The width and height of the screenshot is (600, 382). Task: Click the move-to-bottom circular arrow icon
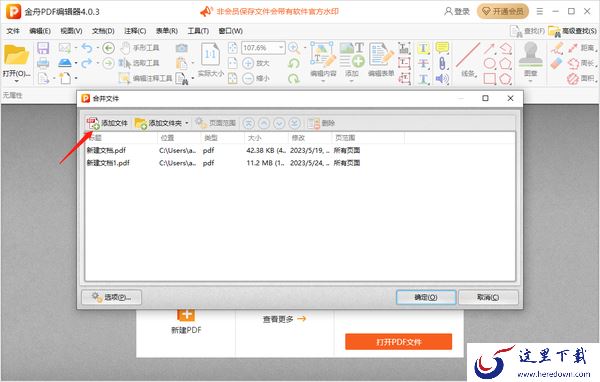[x=294, y=123]
